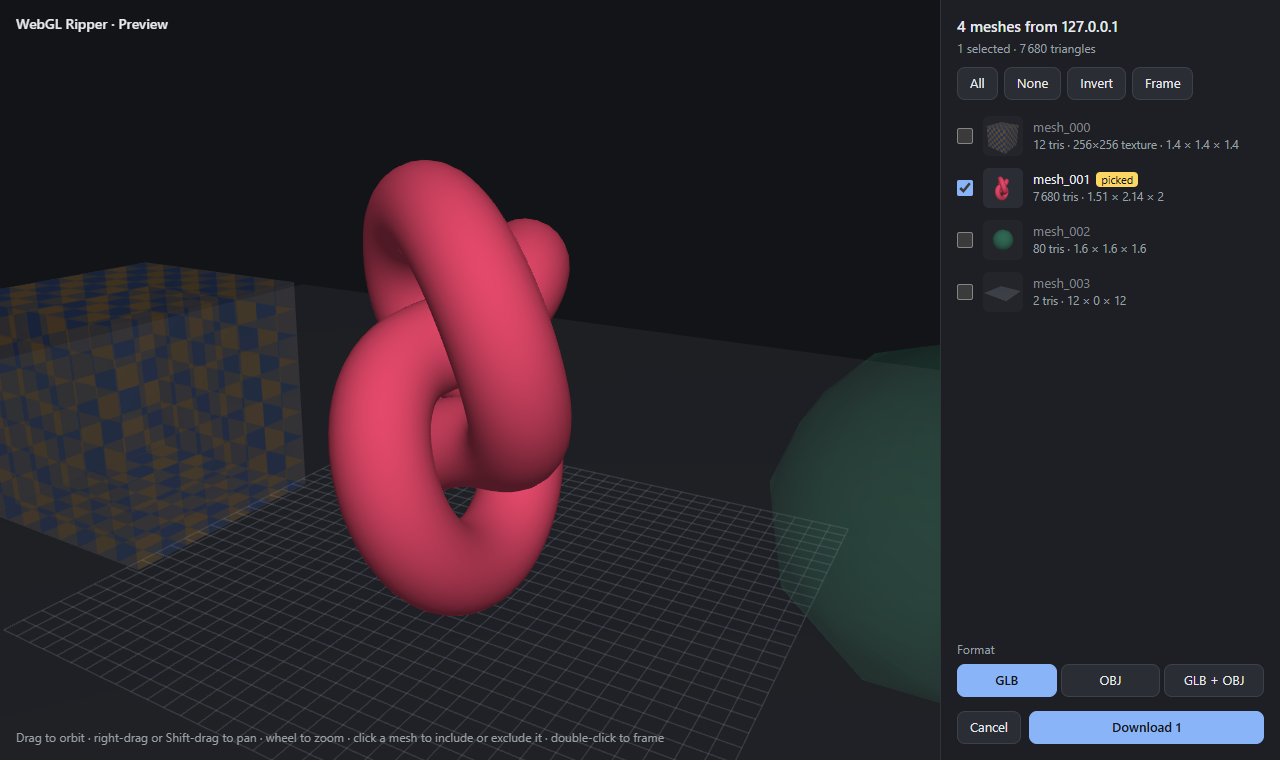Click the mesh_001 name label
This screenshot has width=1280, height=760.
pyautogui.click(x=1061, y=180)
